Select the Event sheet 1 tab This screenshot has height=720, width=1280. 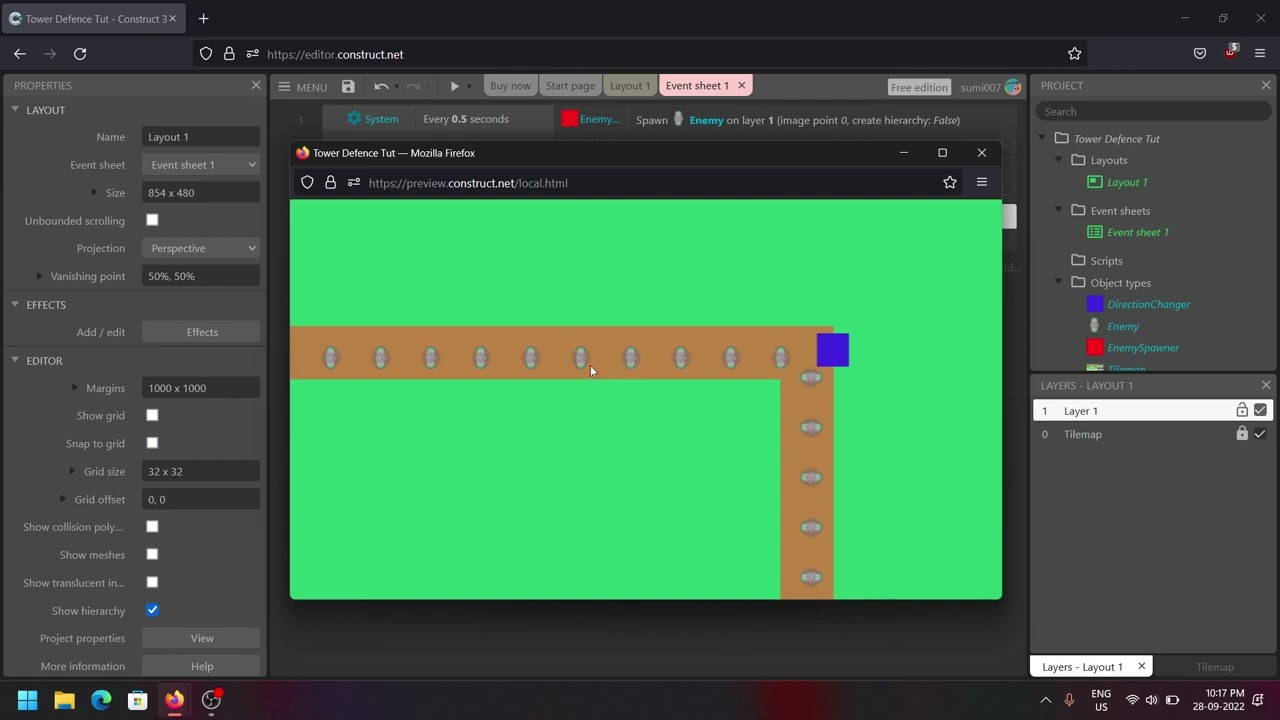click(697, 86)
